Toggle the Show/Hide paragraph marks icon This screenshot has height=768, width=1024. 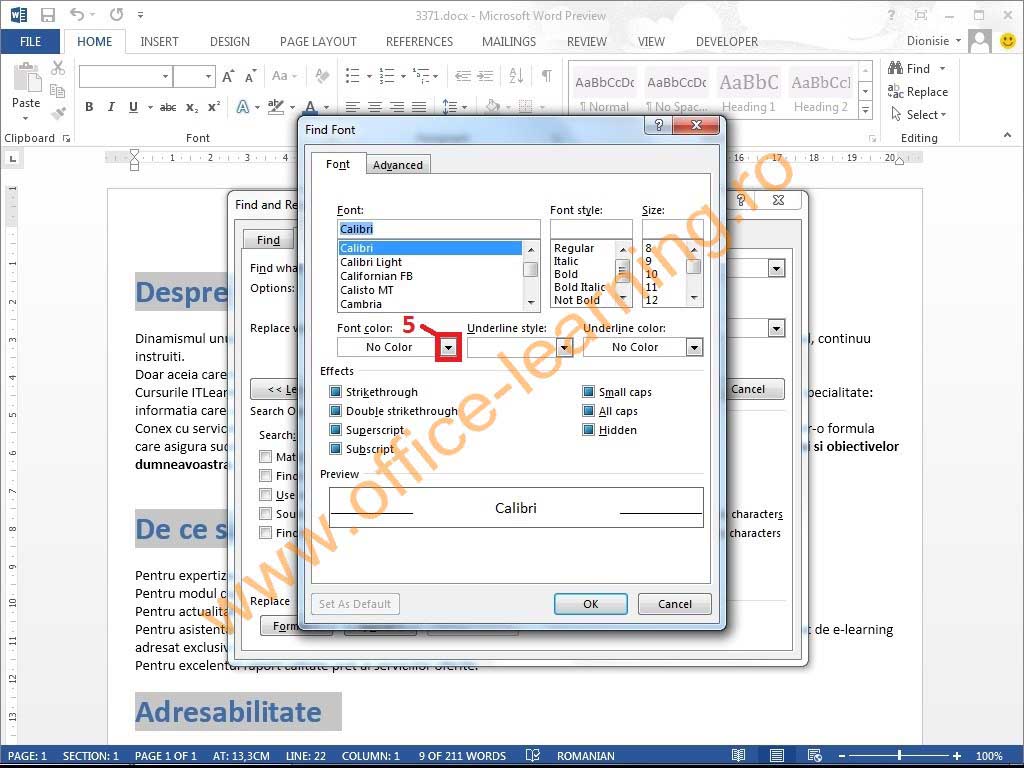point(546,76)
